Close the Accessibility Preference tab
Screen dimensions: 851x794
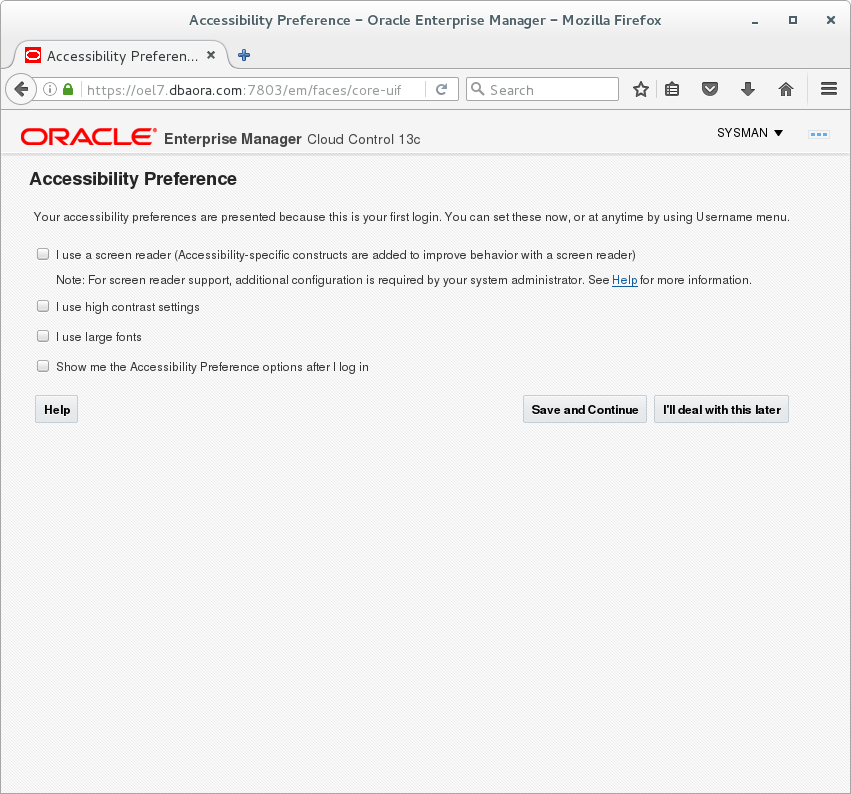pos(211,55)
